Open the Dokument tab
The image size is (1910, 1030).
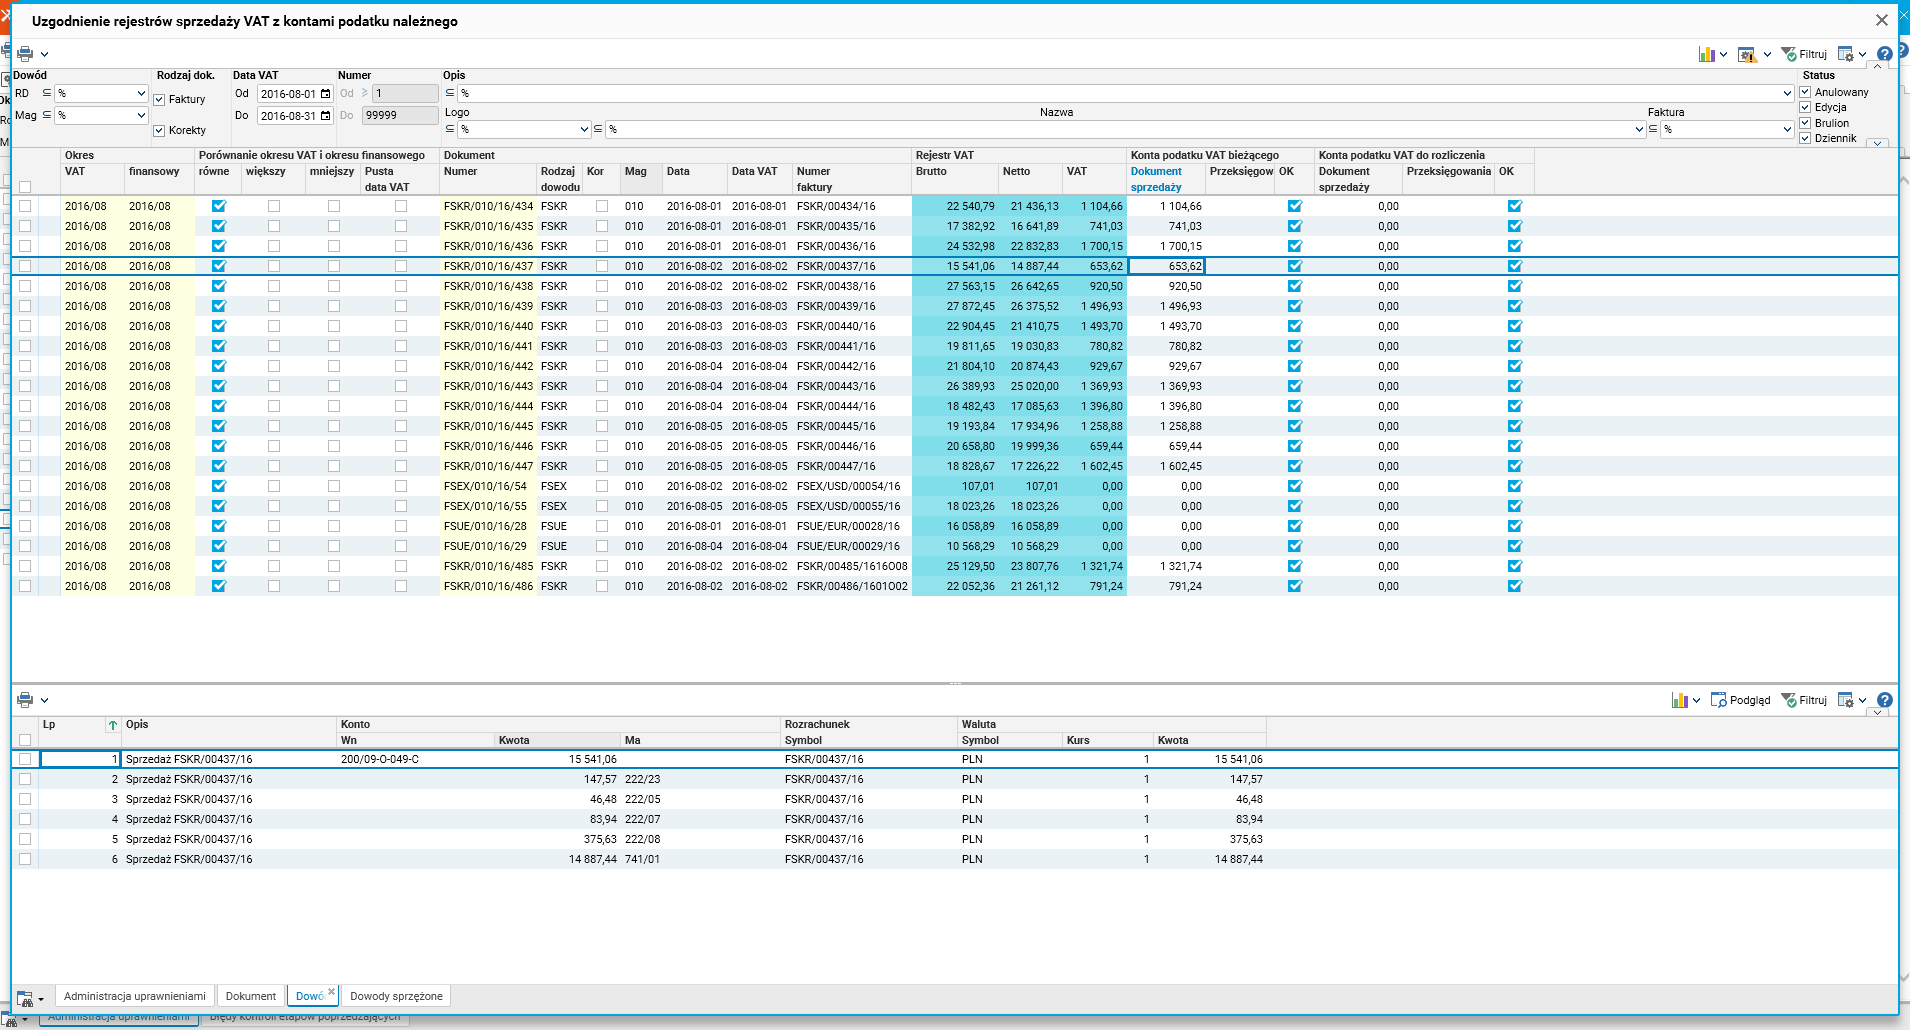click(250, 996)
